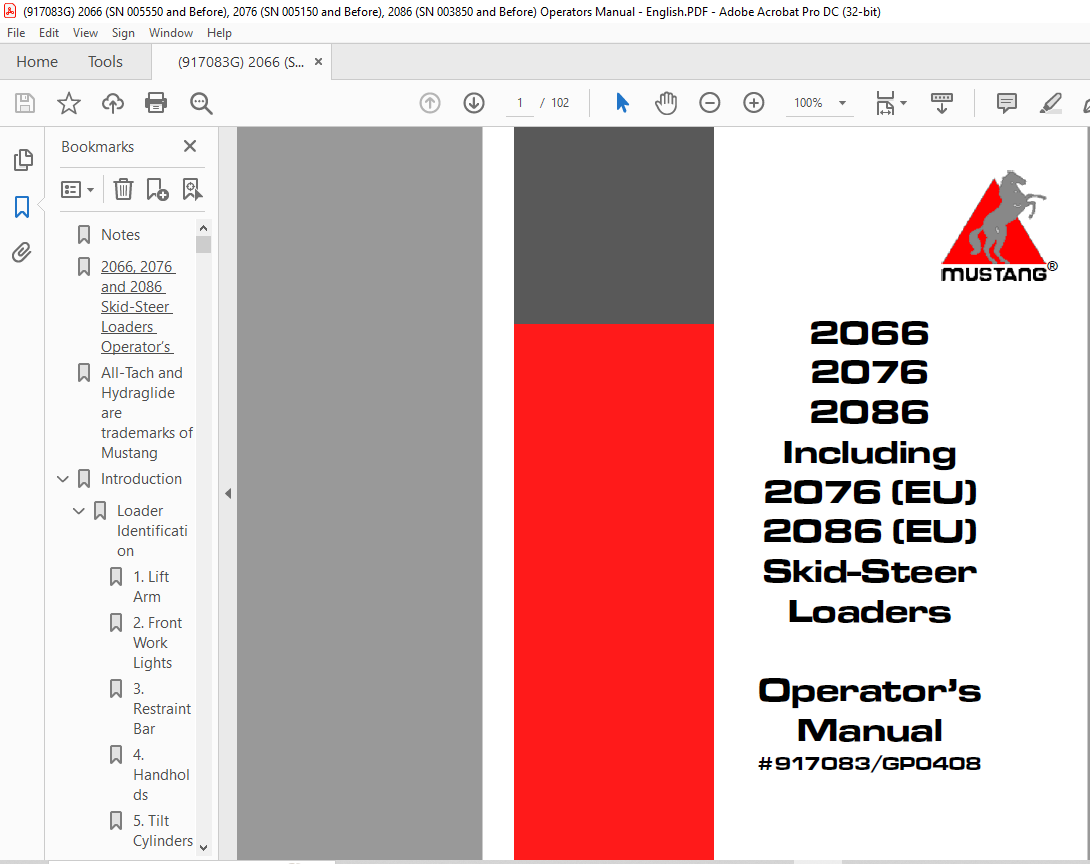Close the open PDF document tab
The image size is (1090, 864).
pyautogui.click(x=318, y=62)
